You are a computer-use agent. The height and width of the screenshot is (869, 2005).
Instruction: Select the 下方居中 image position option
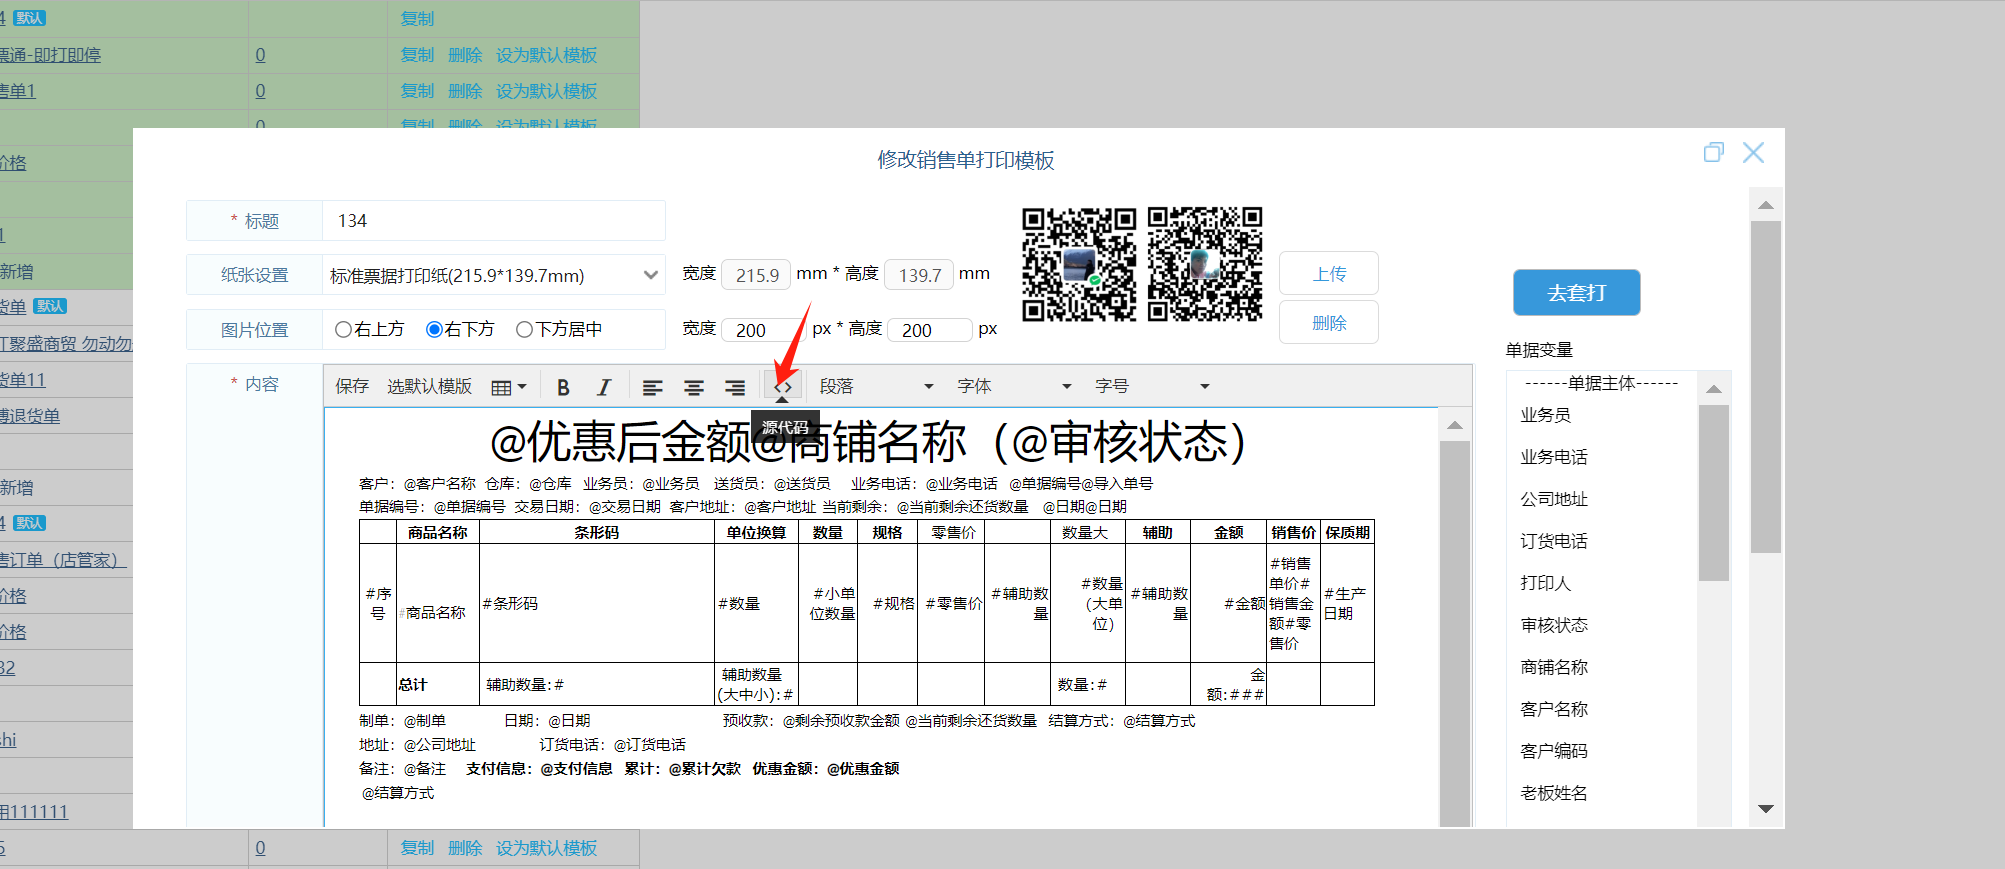click(x=524, y=330)
